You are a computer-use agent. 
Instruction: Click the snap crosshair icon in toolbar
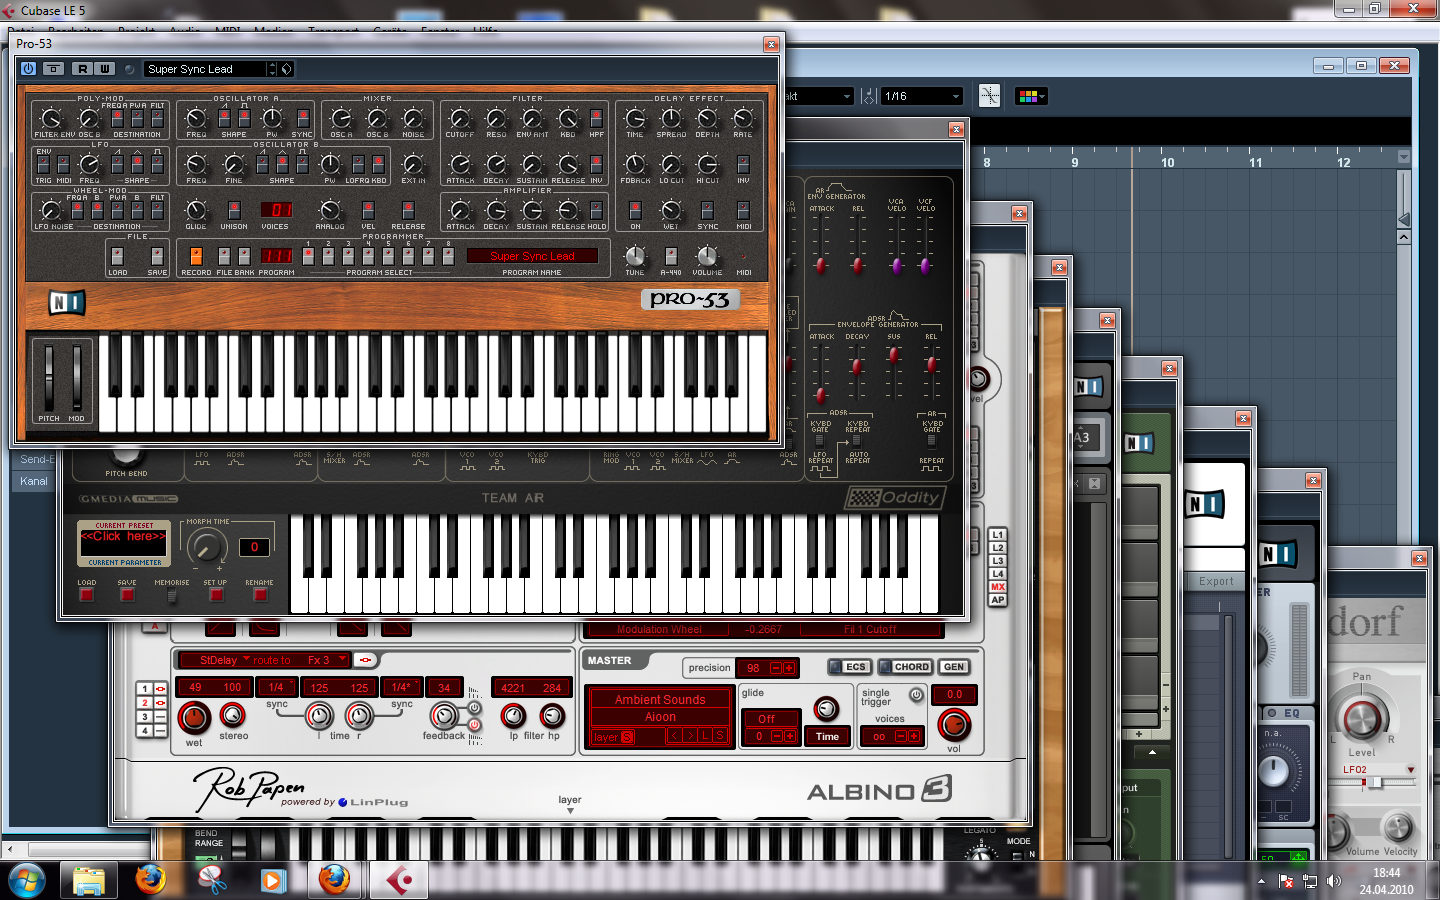click(989, 96)
